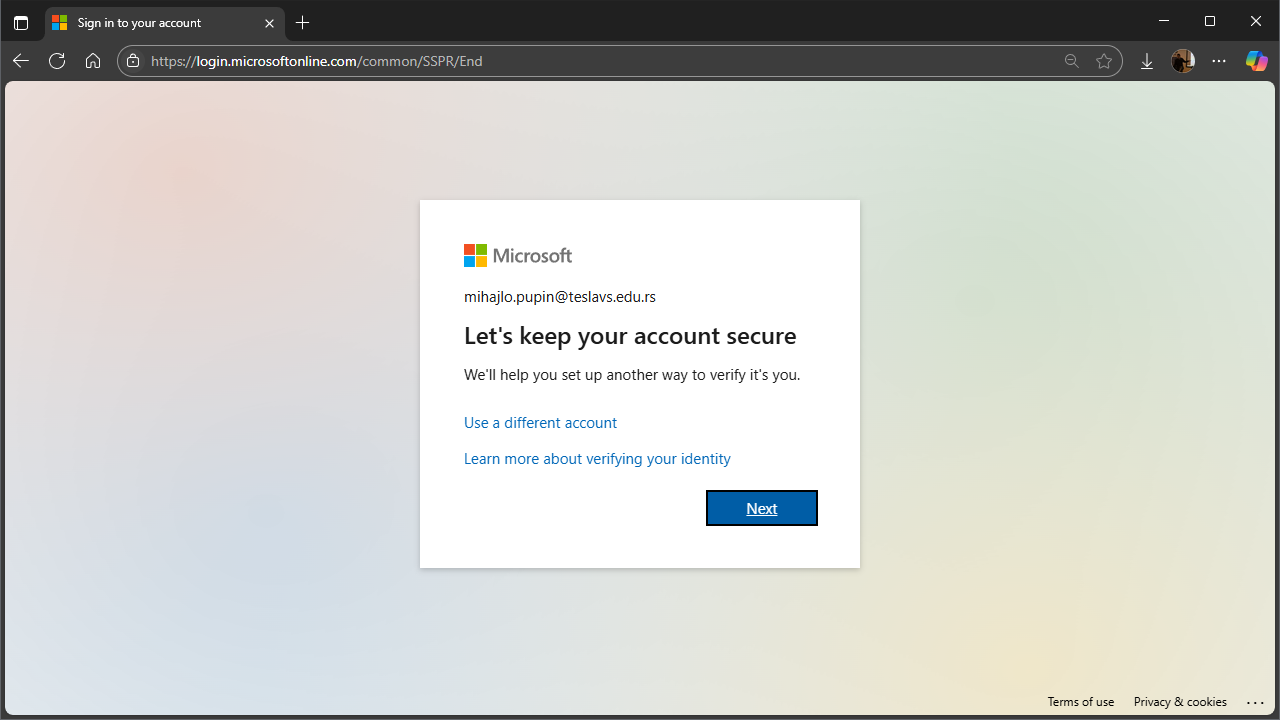
Task: Click the browser Back arrow
Action: [x=21, y=61]
